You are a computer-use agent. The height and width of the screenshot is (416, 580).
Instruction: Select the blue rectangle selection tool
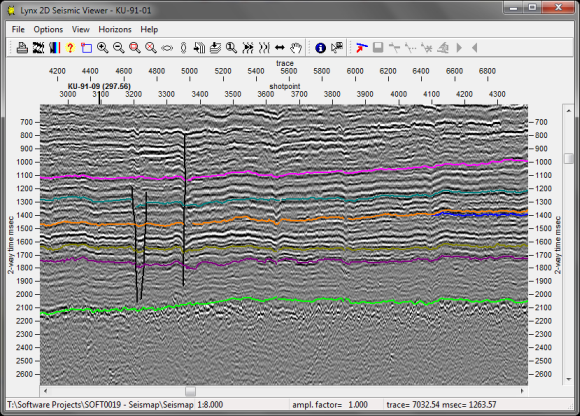point(87,48)
